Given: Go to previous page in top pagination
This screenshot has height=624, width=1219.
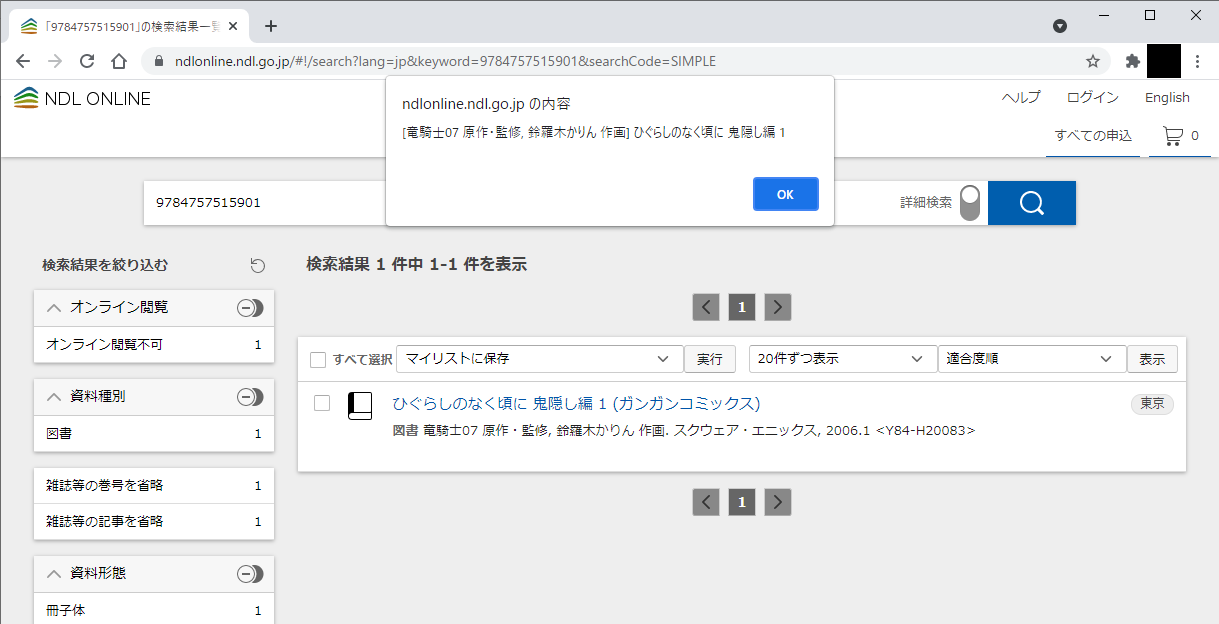Looking at the screenshot, I should pyautogui.click(x=706, y=307).
